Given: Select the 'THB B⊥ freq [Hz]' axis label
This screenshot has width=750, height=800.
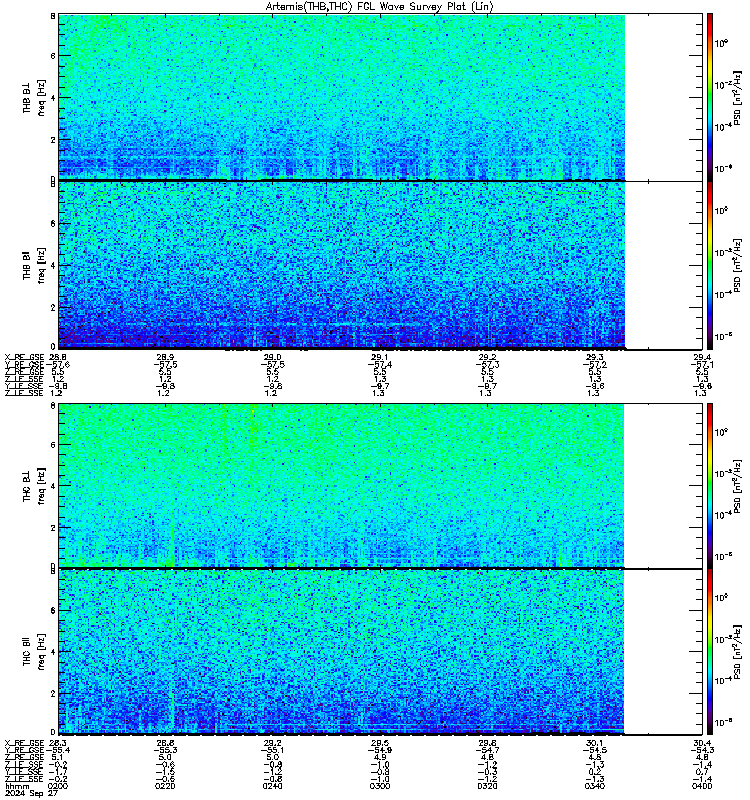Looking at the screenshot, I should [x=34, y=98].
